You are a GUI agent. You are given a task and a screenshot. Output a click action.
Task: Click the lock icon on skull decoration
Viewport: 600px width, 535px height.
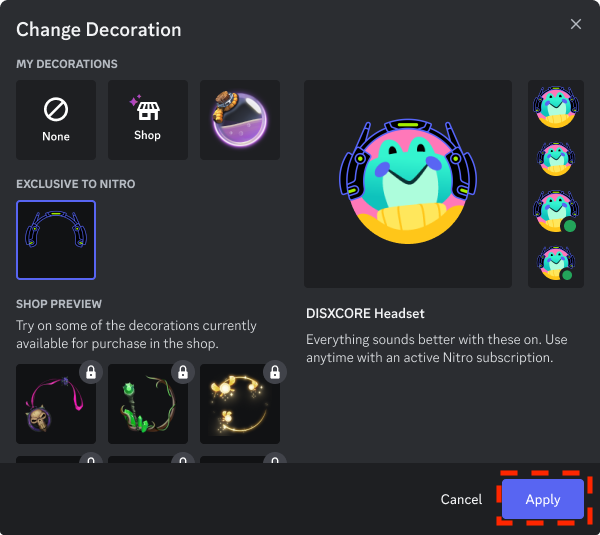[x=91, y=372]
